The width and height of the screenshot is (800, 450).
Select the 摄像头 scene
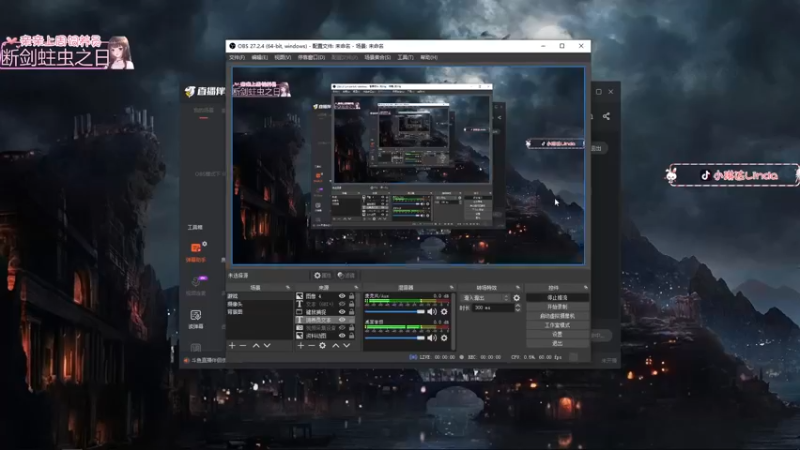tap(259, 304)
